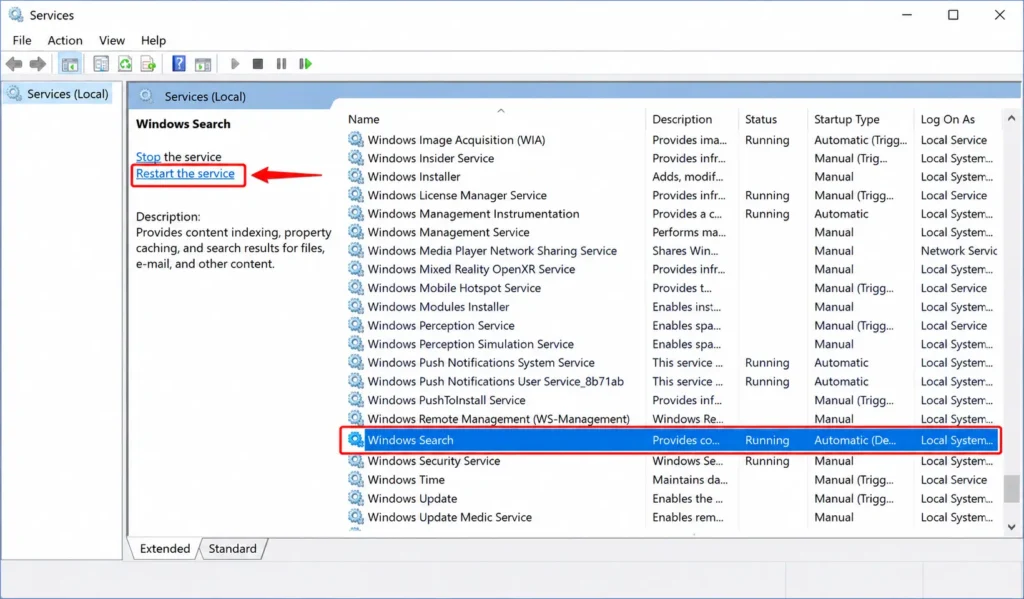The height and width of the screenshot is (599, 1024).
Task: Click the Back arrow toolbar icon
Action: pos(14,64)
